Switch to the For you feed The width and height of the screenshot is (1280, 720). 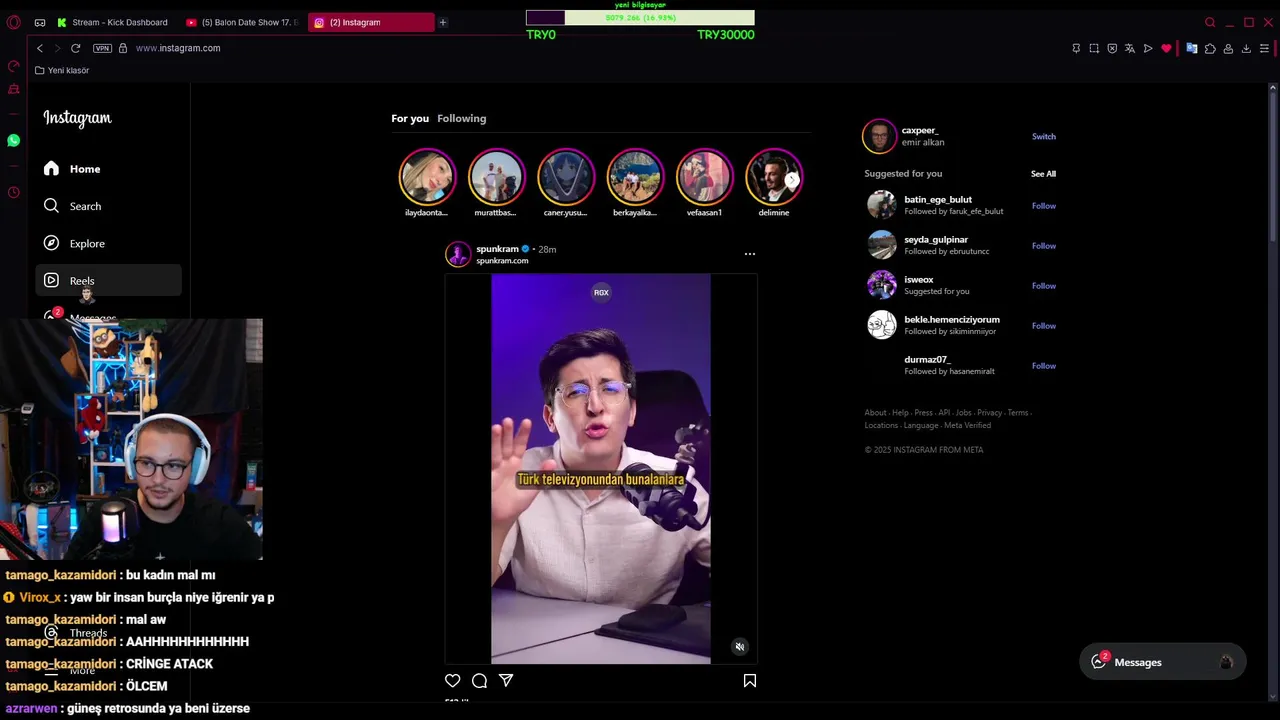point(410,118)
